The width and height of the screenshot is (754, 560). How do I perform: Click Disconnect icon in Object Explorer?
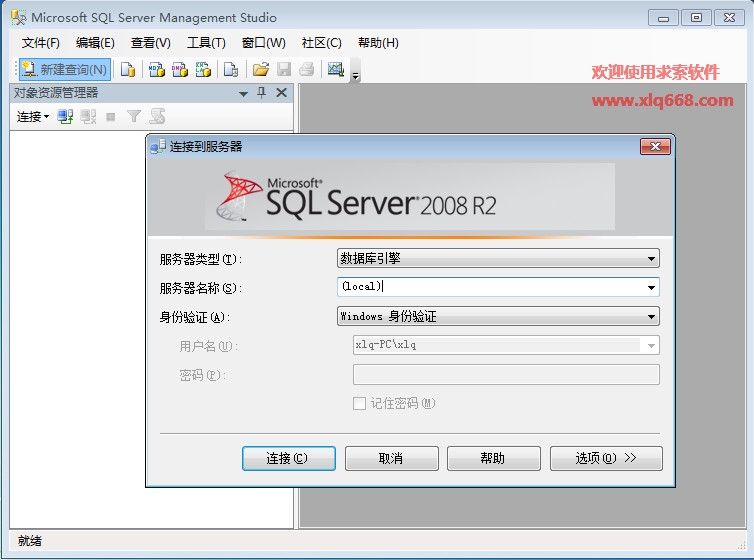[88, 116]
